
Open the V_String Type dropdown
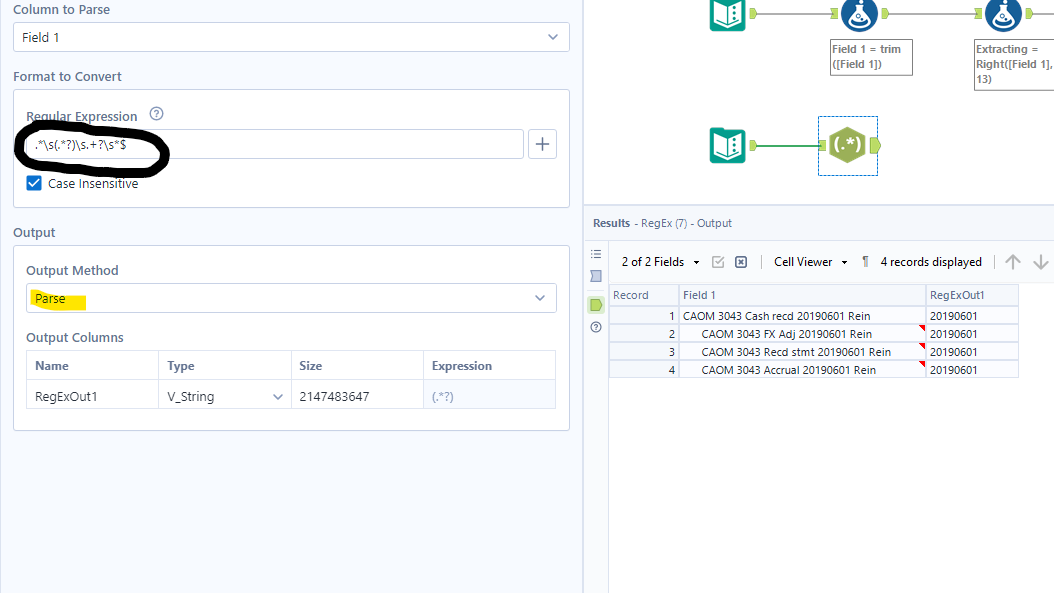(x=224, y=396)
